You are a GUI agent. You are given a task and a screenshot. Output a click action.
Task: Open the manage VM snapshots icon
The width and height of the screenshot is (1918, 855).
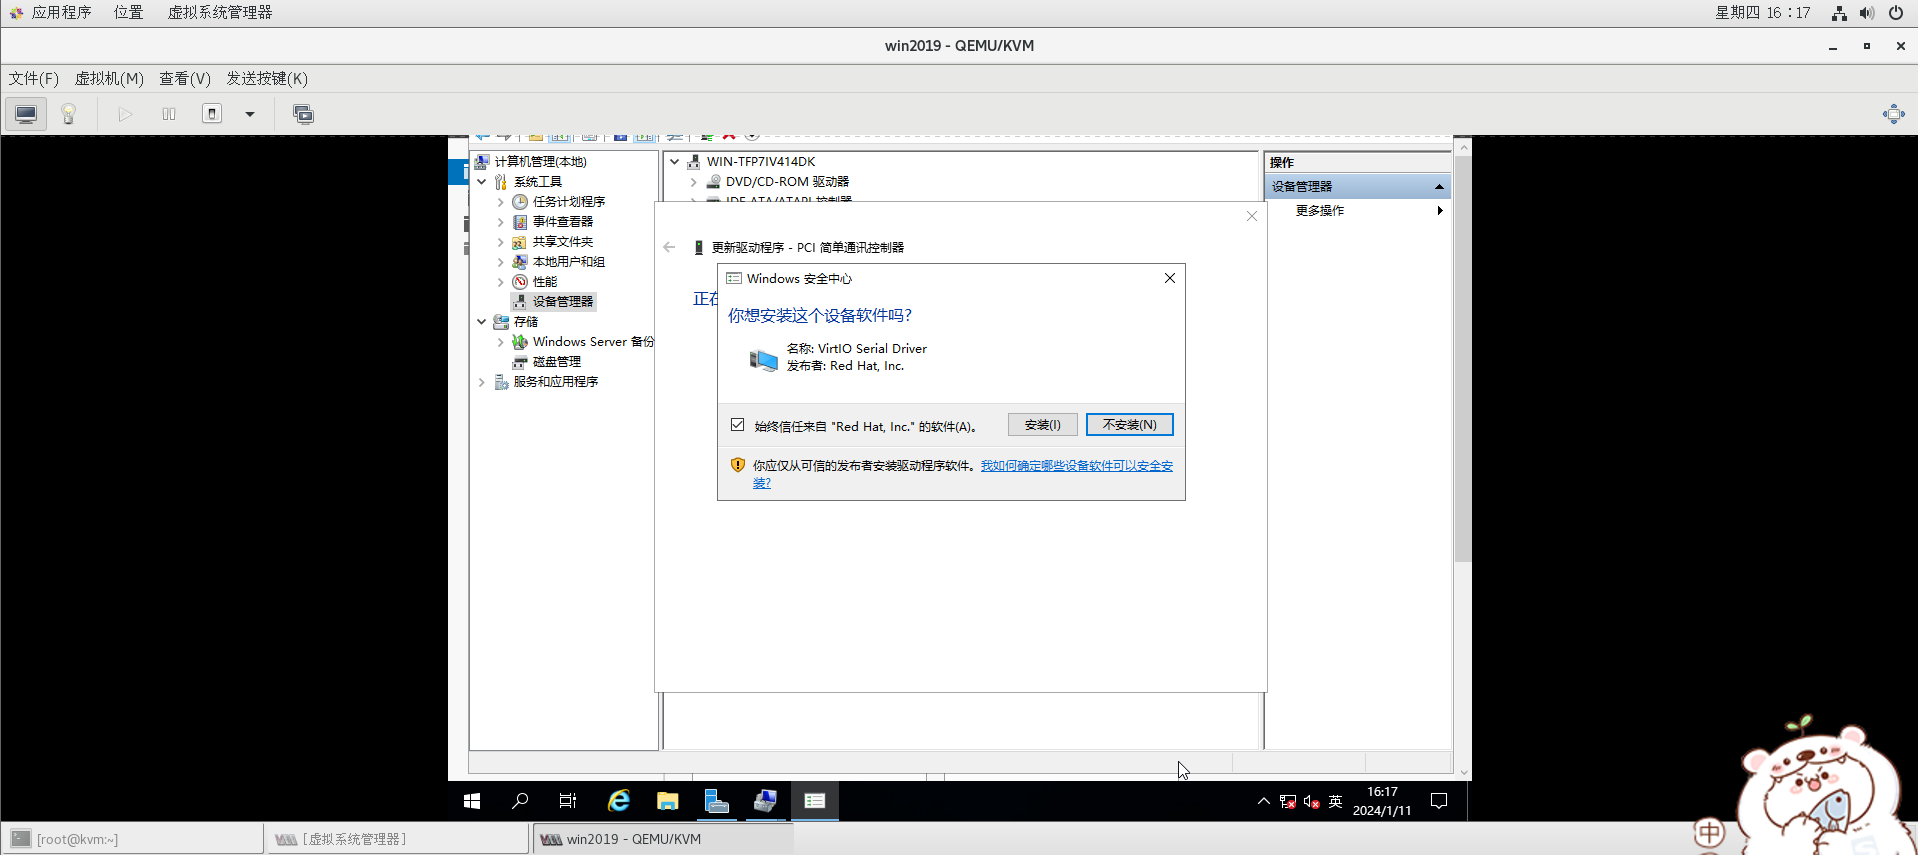coord(303,114)
